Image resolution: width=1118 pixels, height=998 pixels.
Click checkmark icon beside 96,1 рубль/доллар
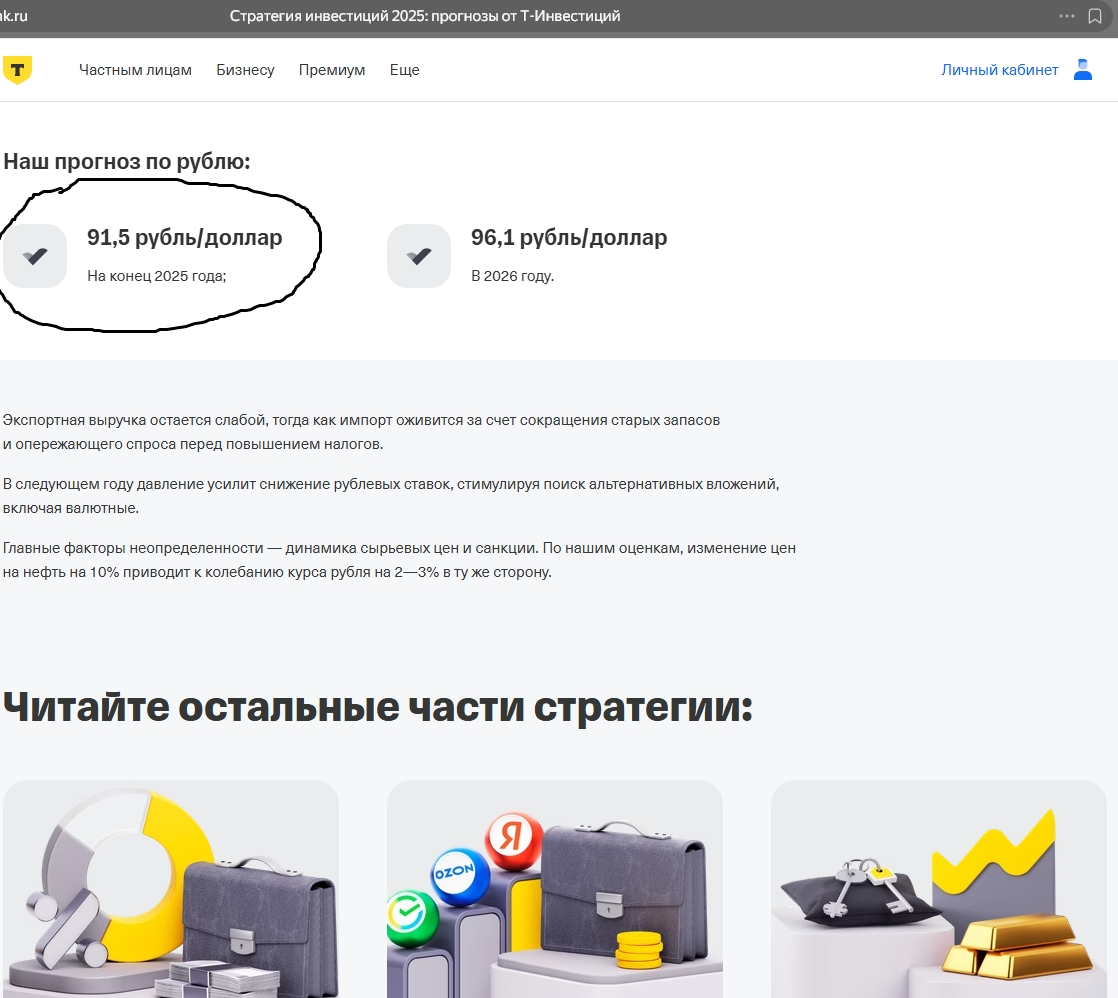point(419,256)
